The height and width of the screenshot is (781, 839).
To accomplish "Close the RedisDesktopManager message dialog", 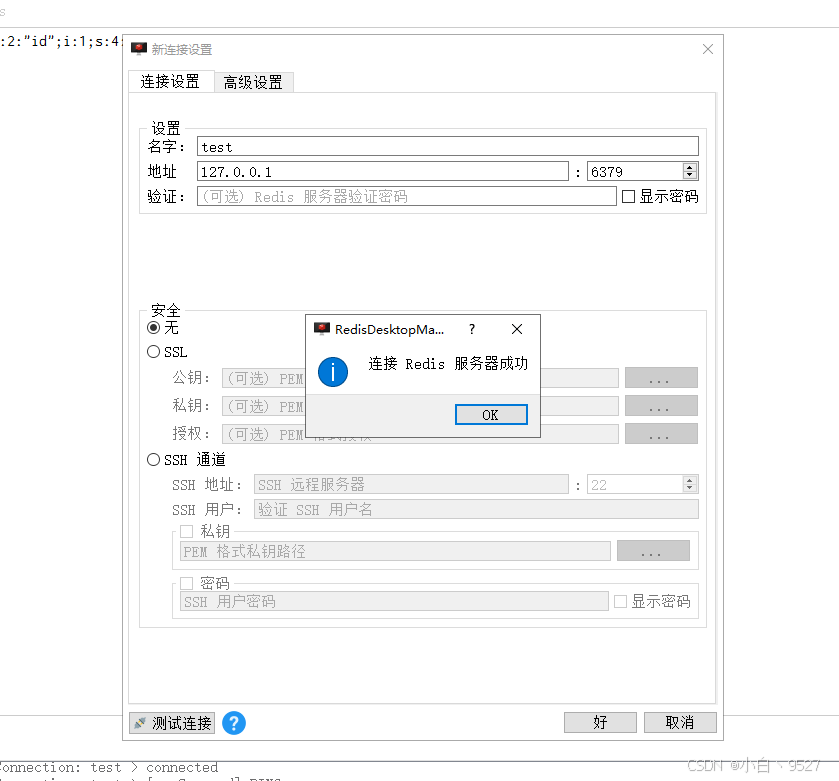I will [516, 329].
